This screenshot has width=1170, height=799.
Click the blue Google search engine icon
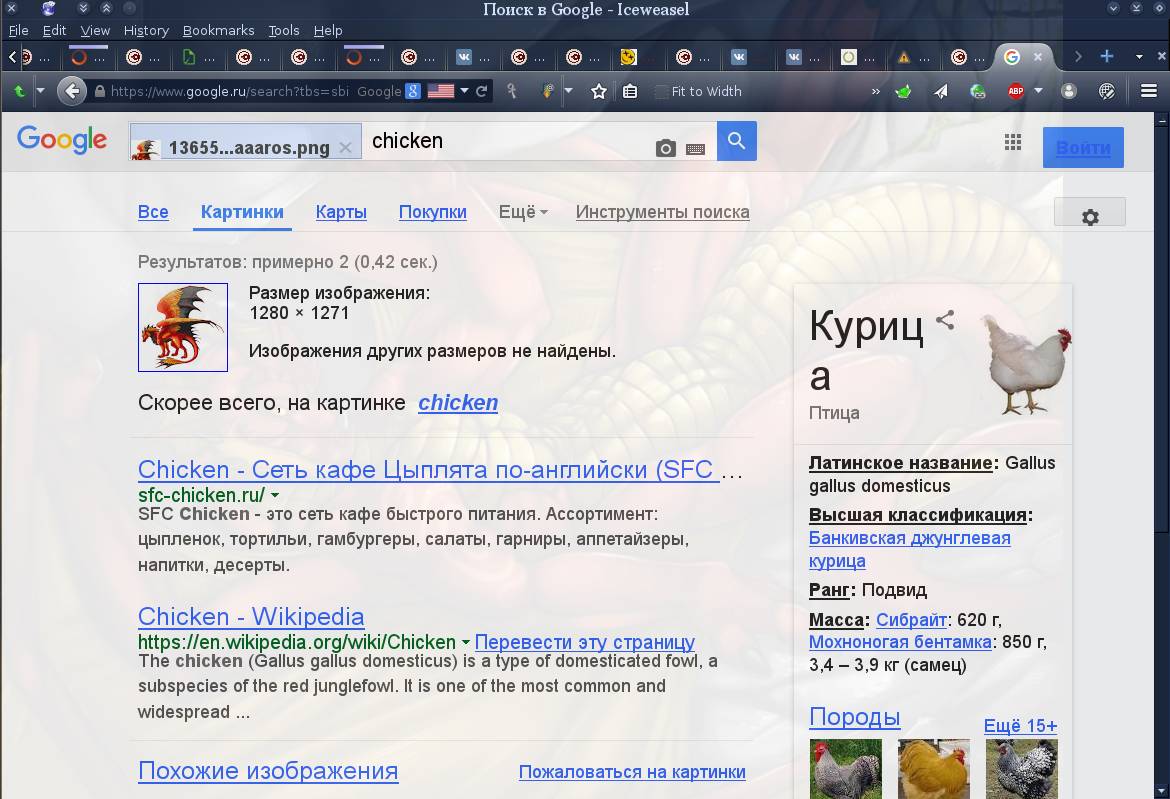(x=413, y=91)
